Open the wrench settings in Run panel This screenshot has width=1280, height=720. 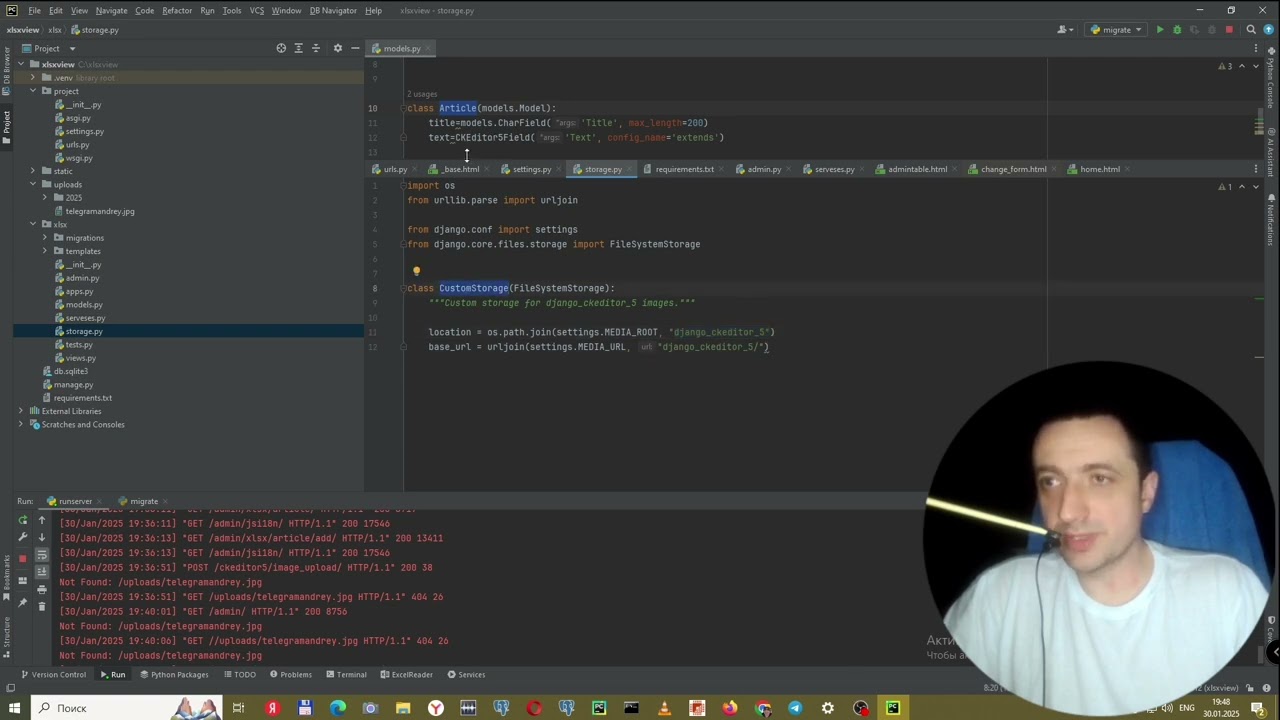(x=23, y=537)
